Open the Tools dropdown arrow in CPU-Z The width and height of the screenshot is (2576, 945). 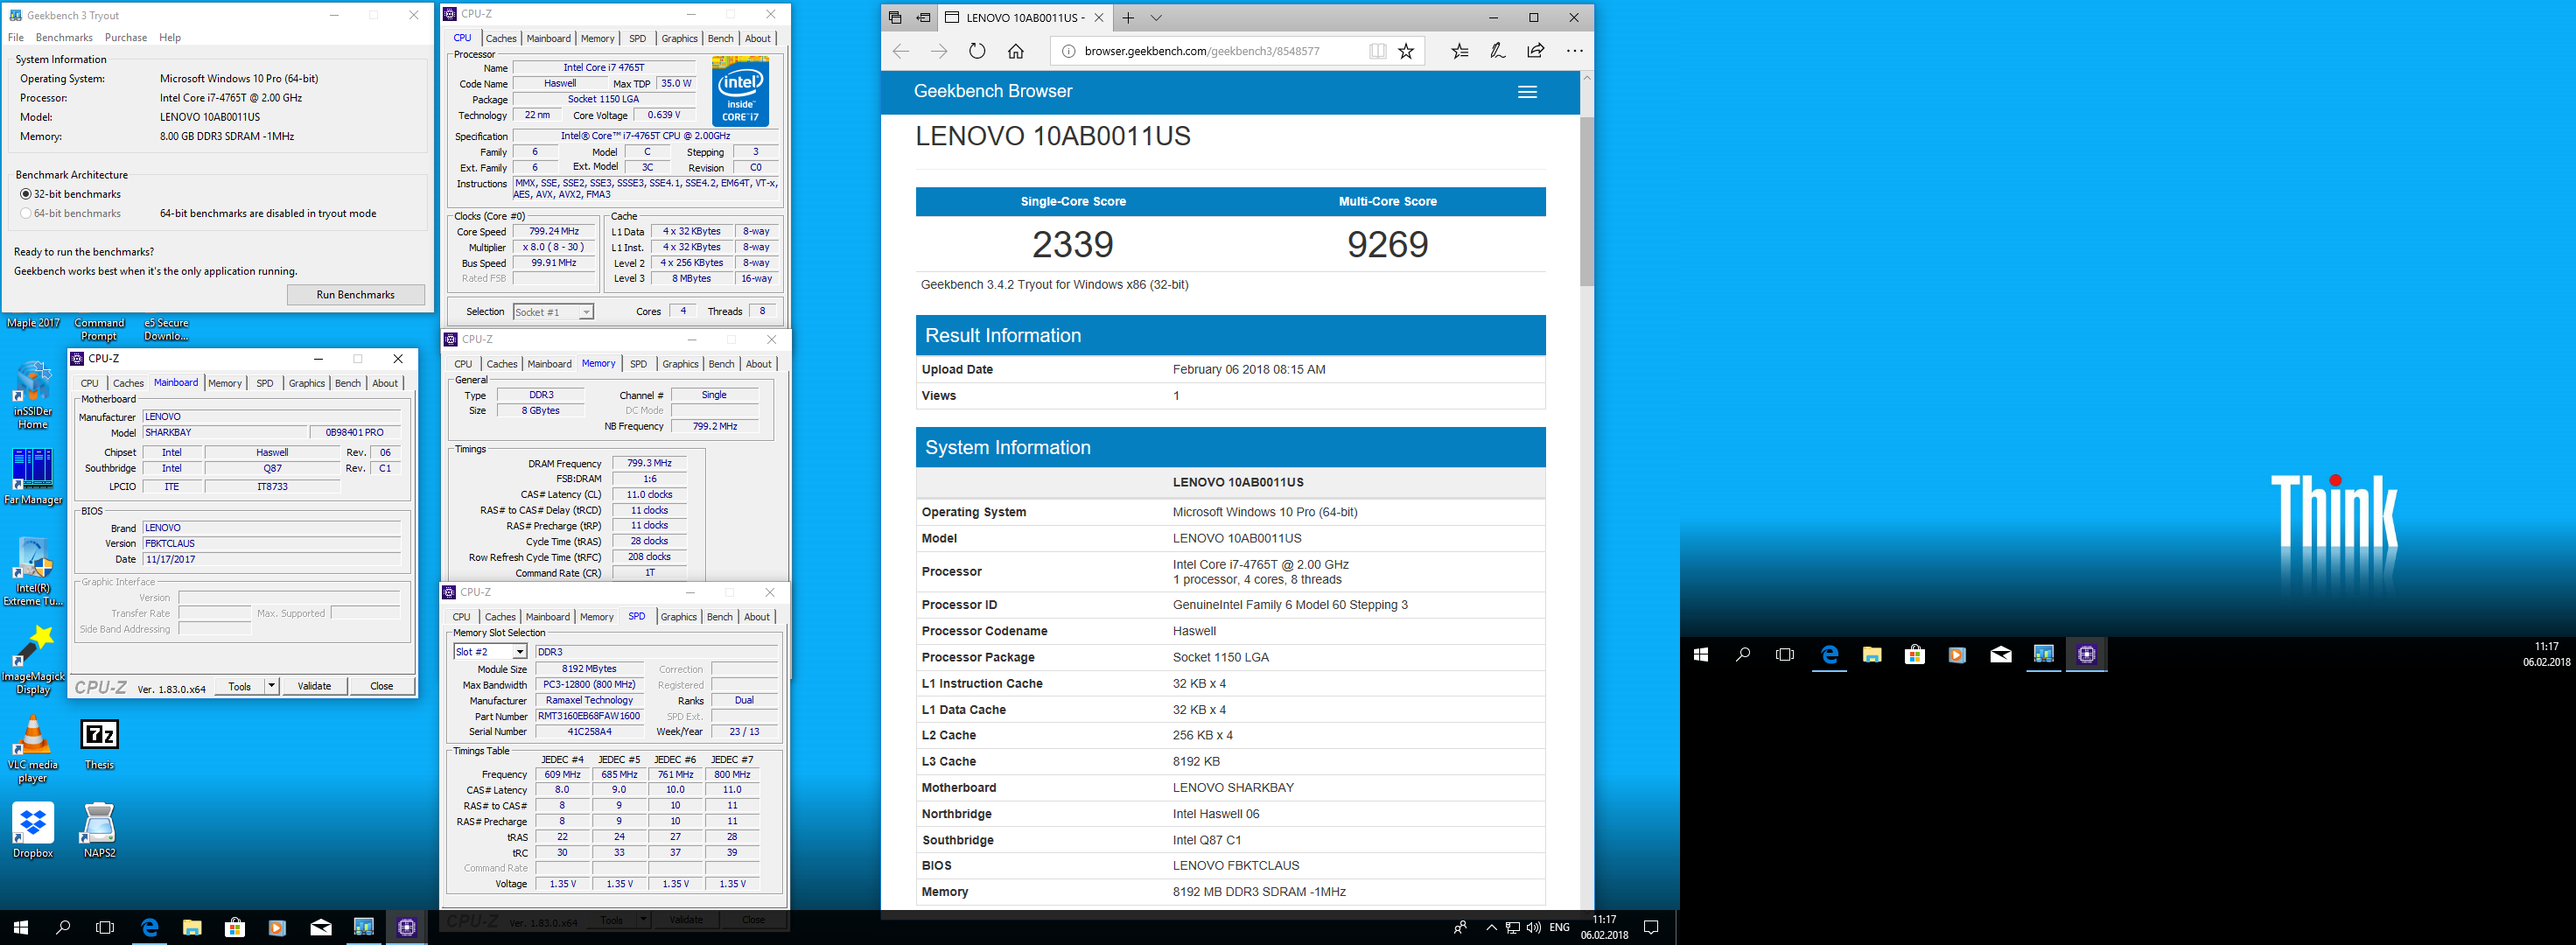point(271,686)
